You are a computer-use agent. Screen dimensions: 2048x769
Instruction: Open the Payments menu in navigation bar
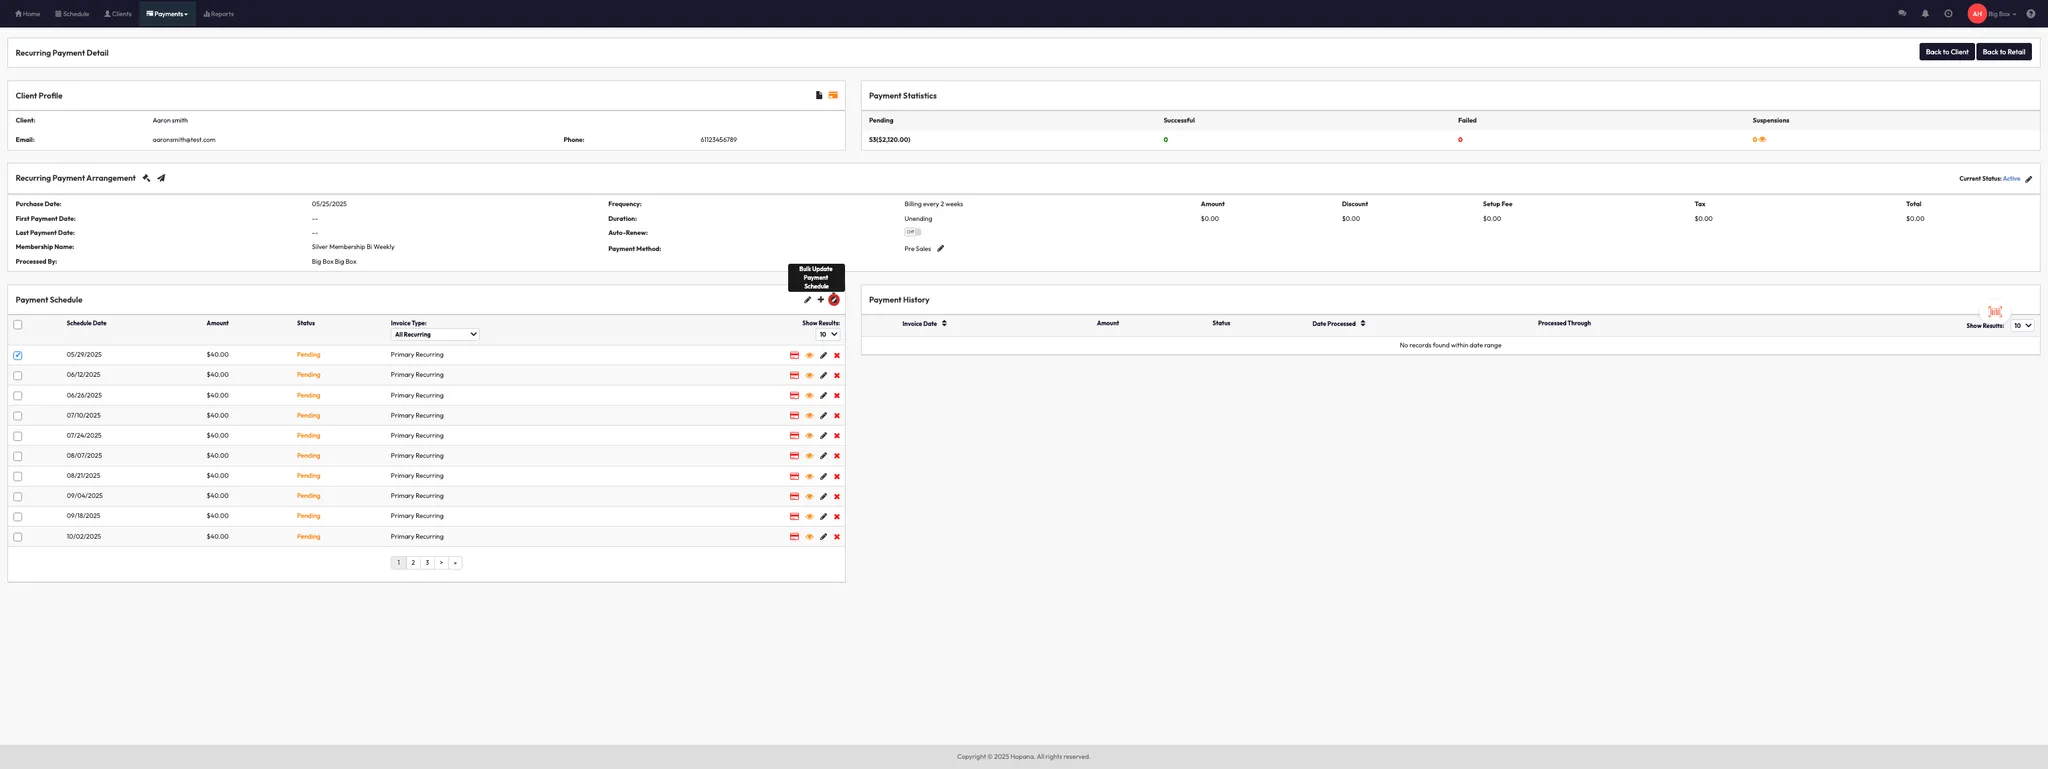coord(167,14)
